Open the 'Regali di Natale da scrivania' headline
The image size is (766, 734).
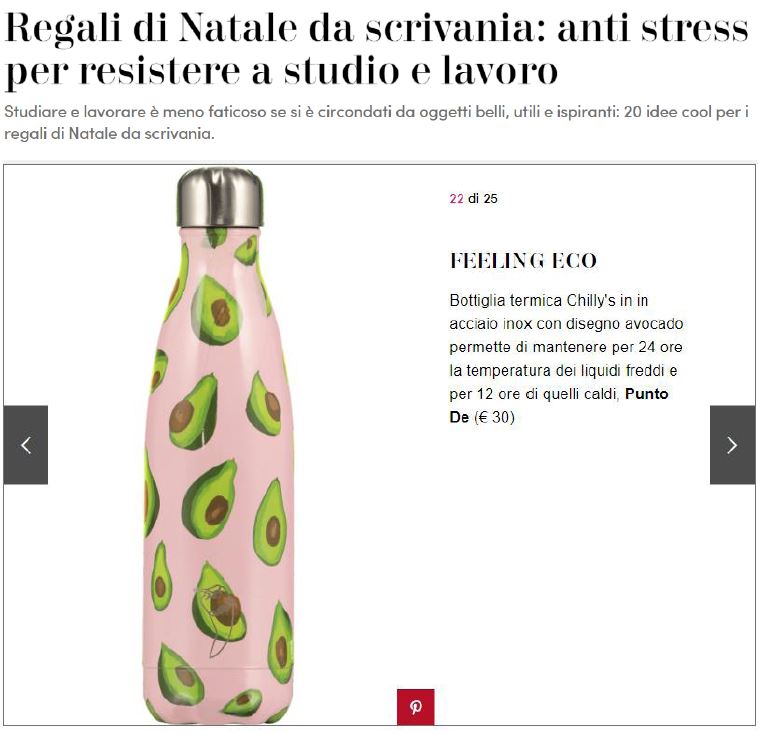pyautogui.click(x=376, y=49)
